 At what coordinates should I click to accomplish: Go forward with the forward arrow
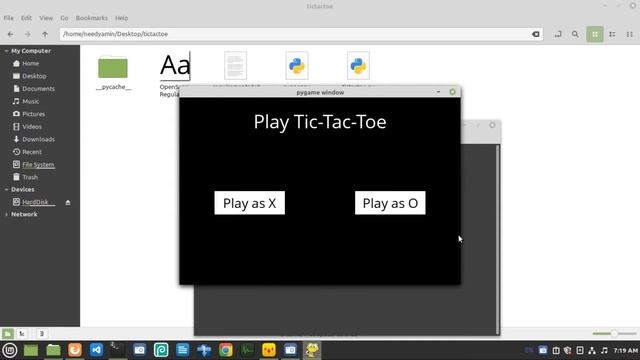click(x=27, y=34)
